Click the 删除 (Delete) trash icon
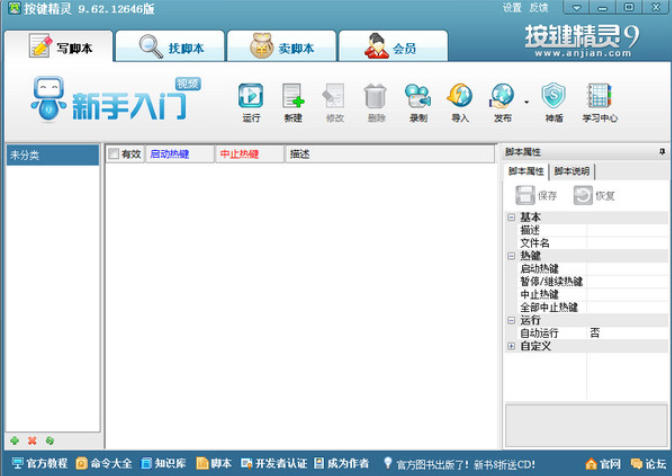The height and width of the screenshot is (476, 672). tap(376, 102)
